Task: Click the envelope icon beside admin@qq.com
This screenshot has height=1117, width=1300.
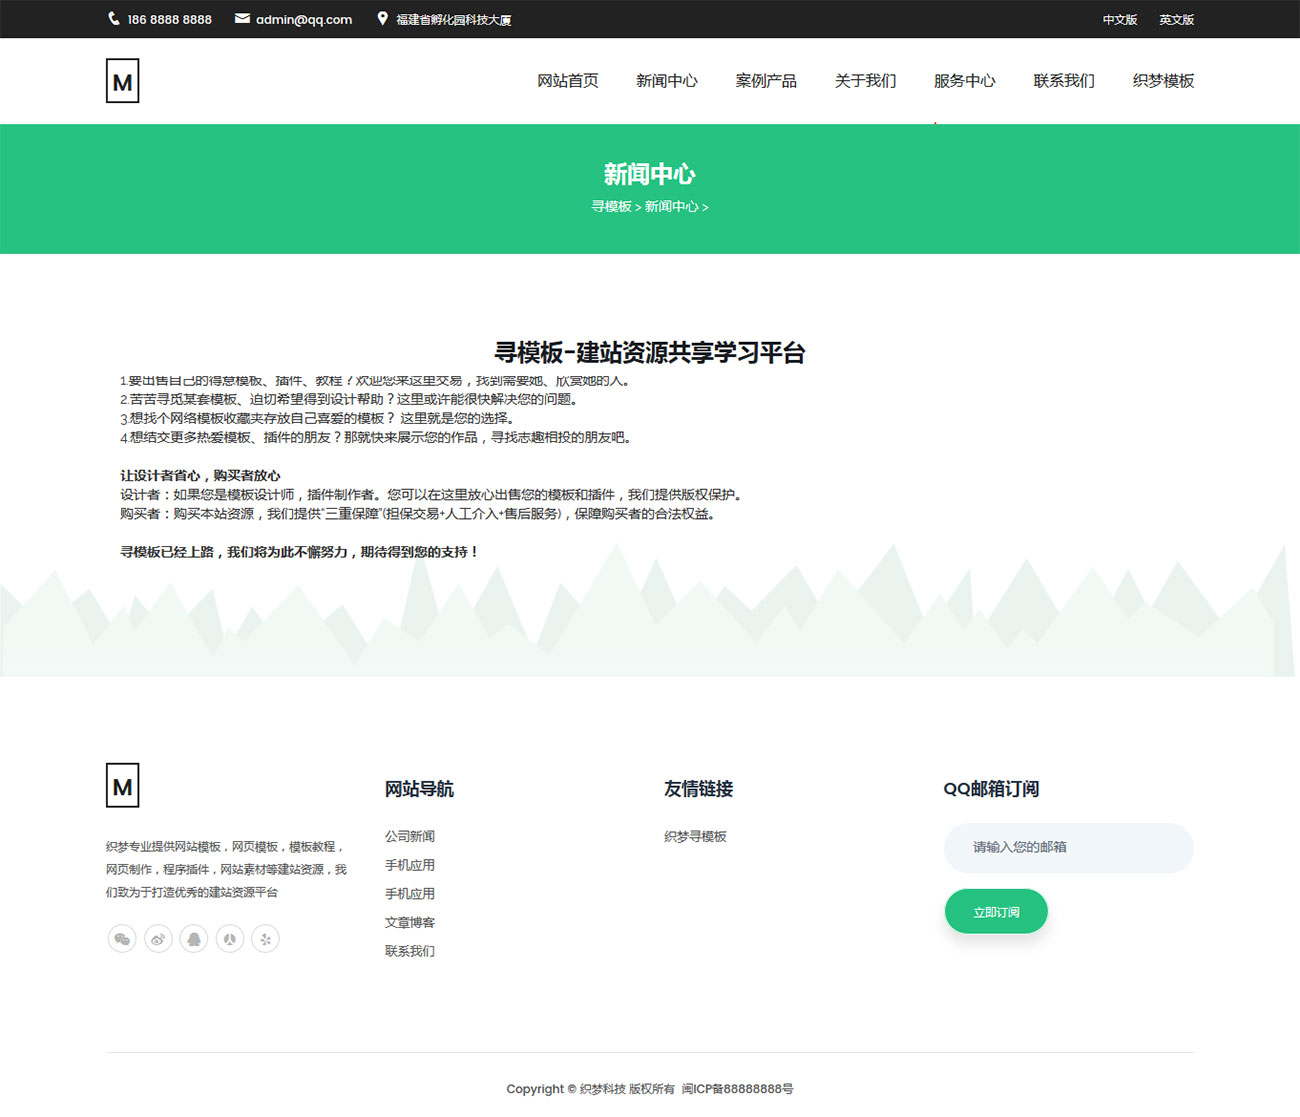Action: tap(242, 19)
